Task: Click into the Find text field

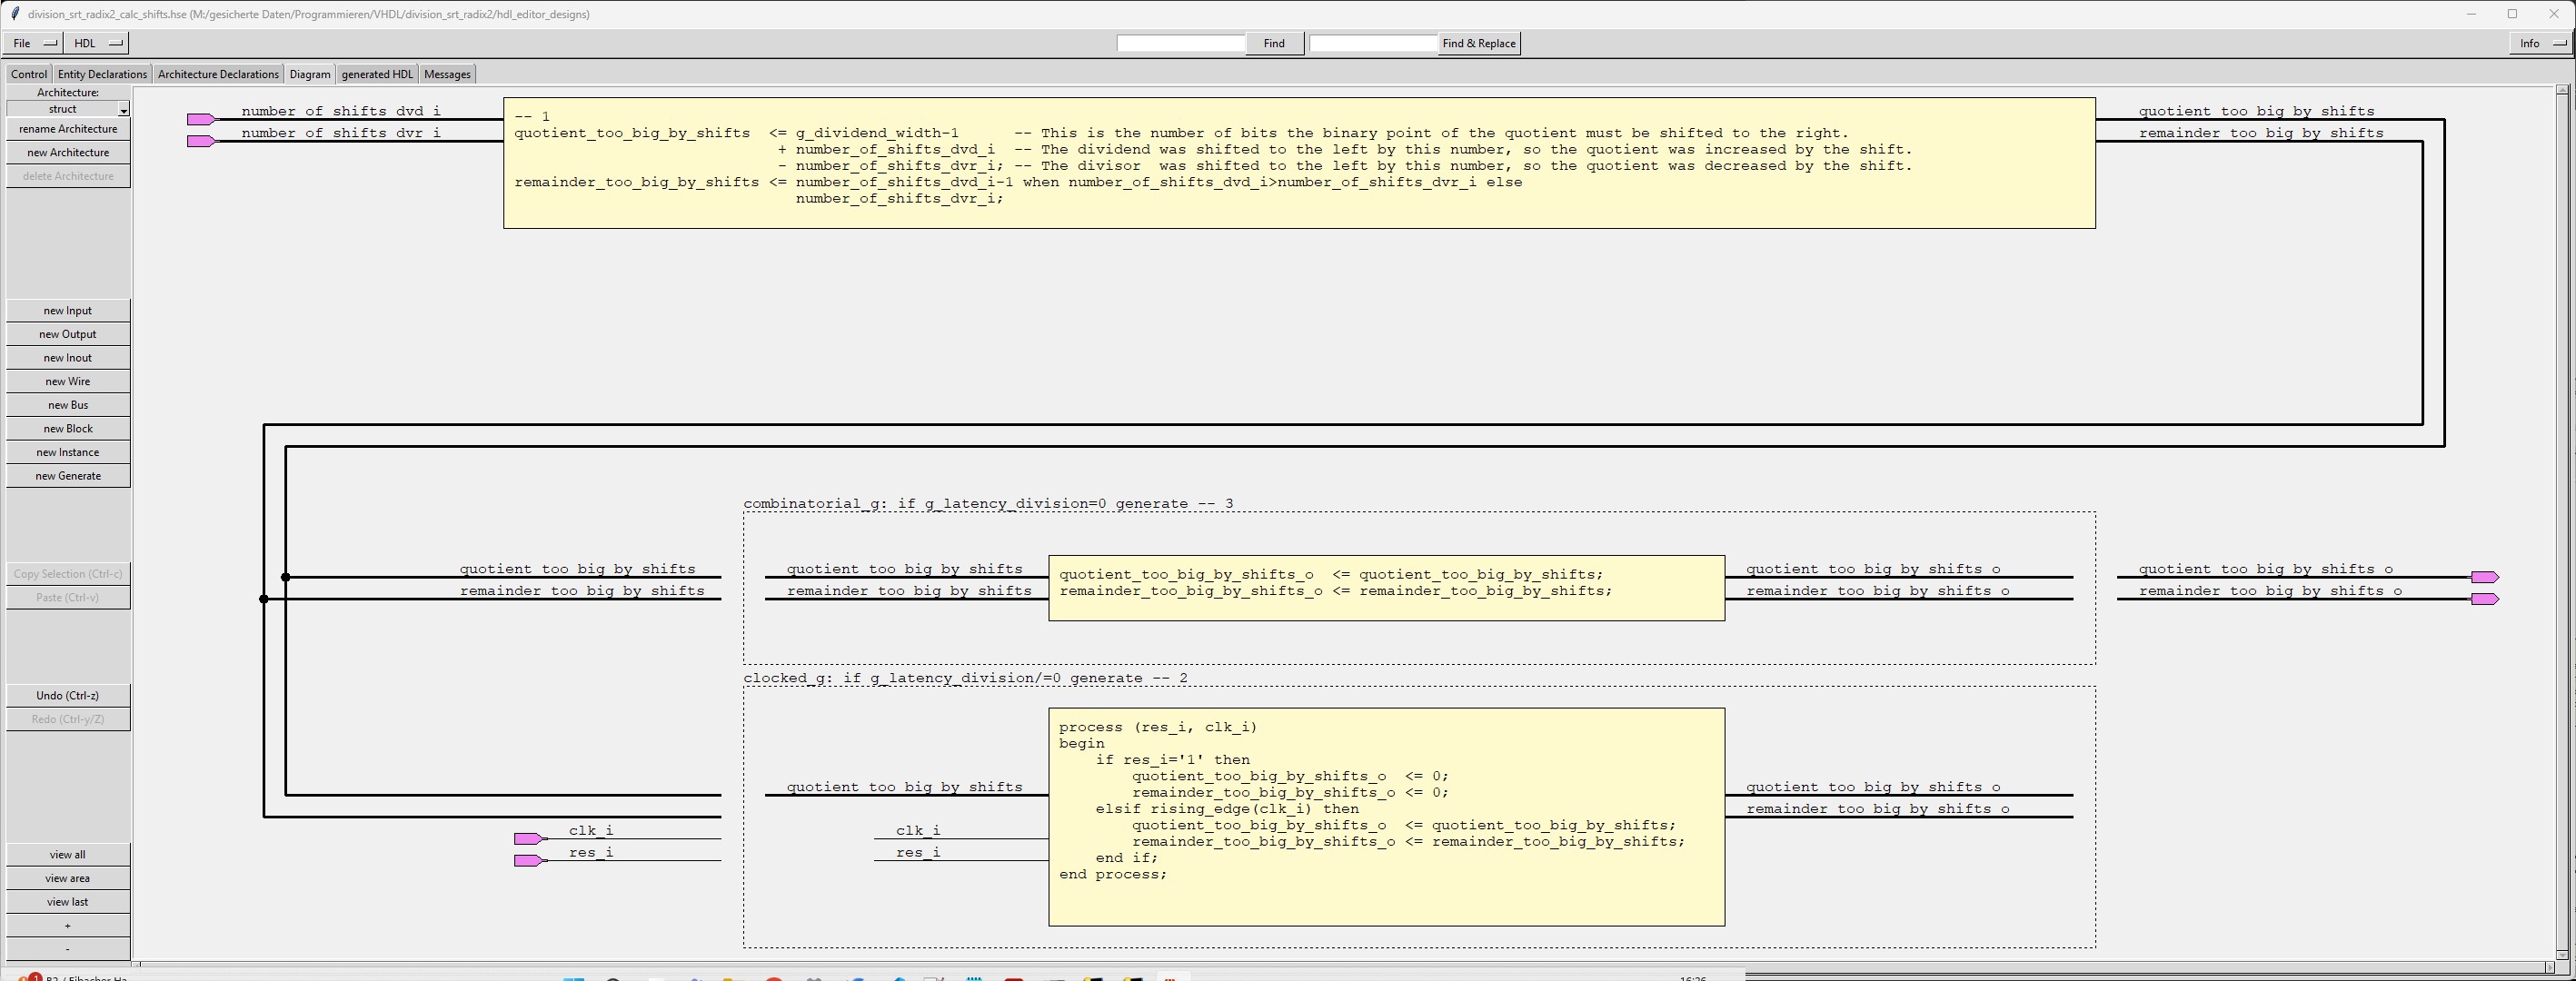Action: (1180, 43)
